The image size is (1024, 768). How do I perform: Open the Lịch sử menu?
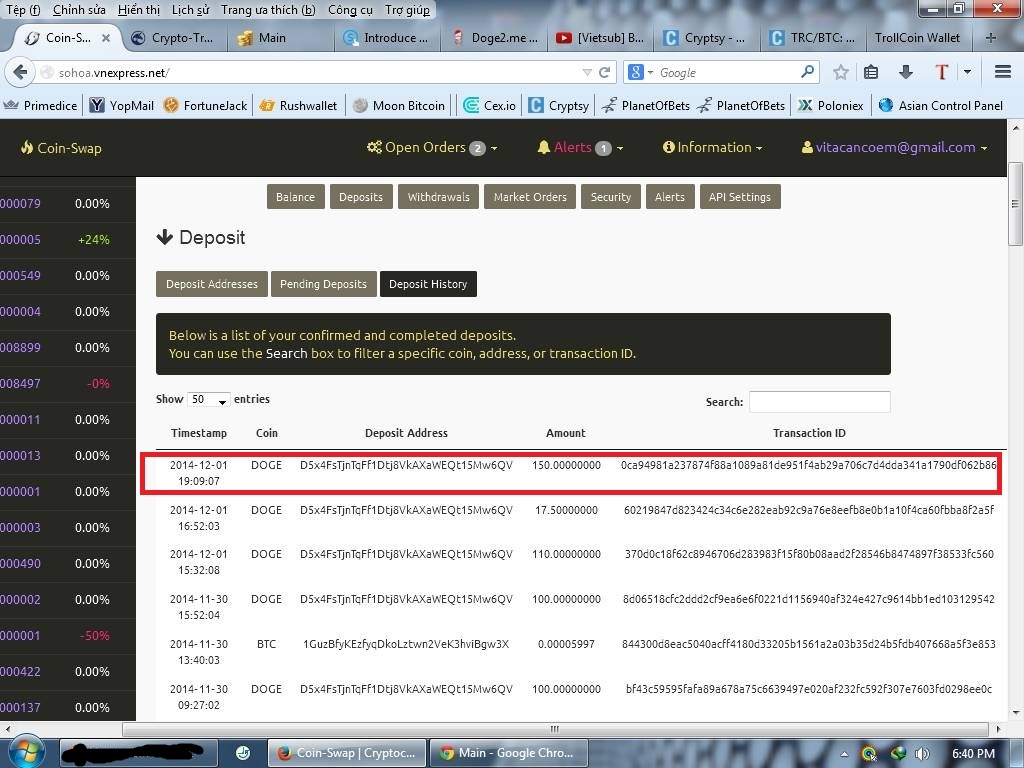(191, 10)
